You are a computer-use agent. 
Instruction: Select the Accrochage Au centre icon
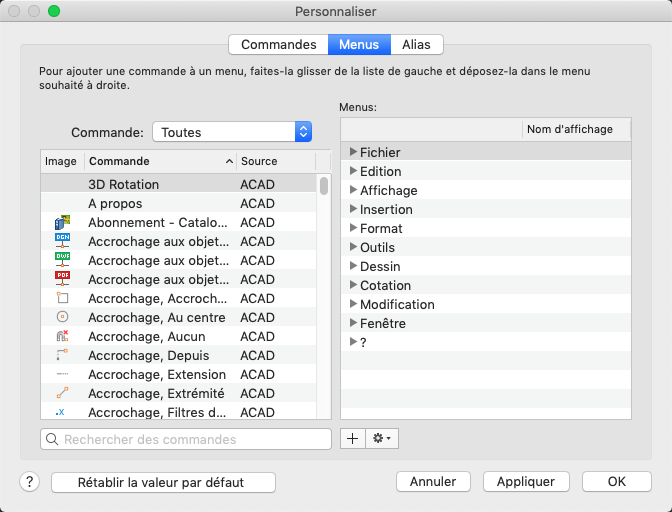tap(62, 317)
